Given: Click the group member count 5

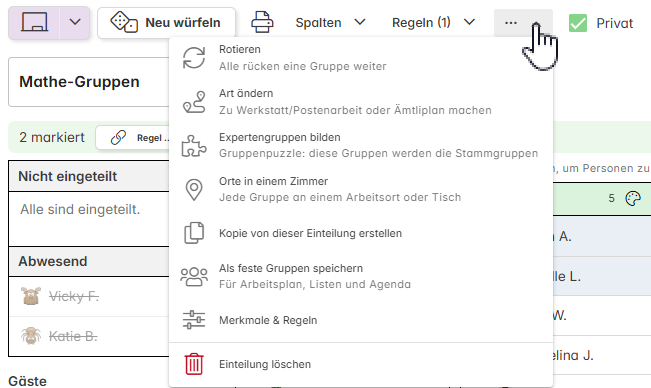Looking at the screenshot, I should click(x=611, y=198).
